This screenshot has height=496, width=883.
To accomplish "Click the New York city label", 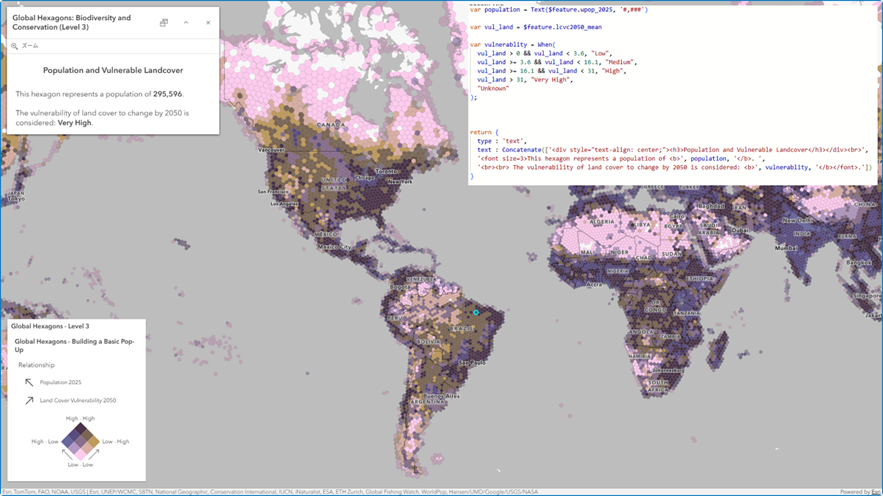I will click(400, 182).
